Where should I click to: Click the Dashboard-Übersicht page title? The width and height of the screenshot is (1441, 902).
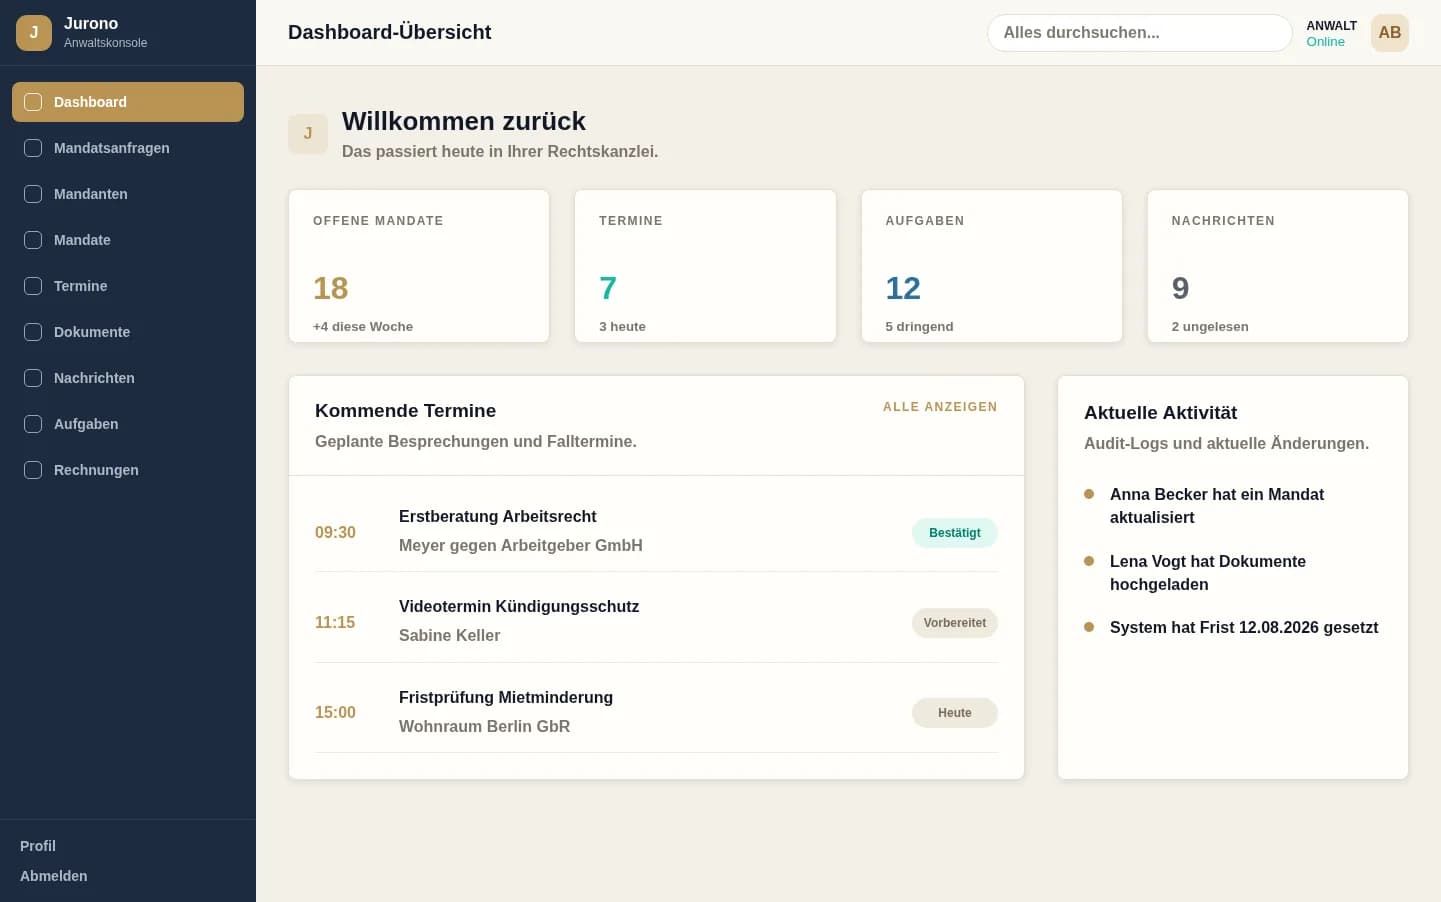coord(389,32)
